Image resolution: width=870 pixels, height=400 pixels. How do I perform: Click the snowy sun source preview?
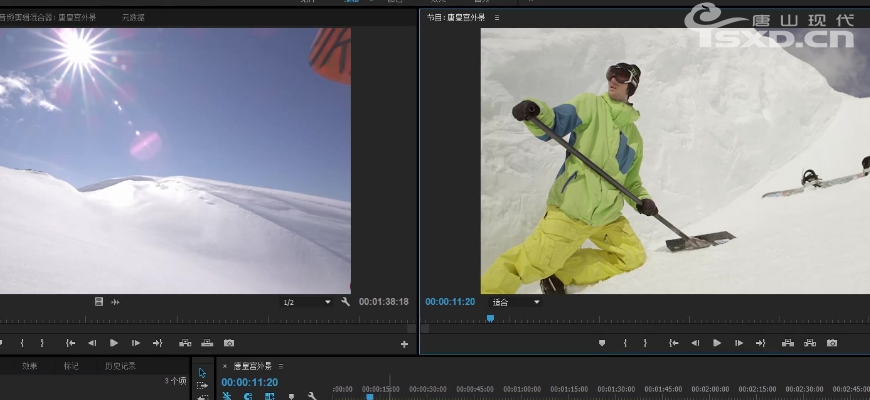pyautogui.click(x=175, y=161)
